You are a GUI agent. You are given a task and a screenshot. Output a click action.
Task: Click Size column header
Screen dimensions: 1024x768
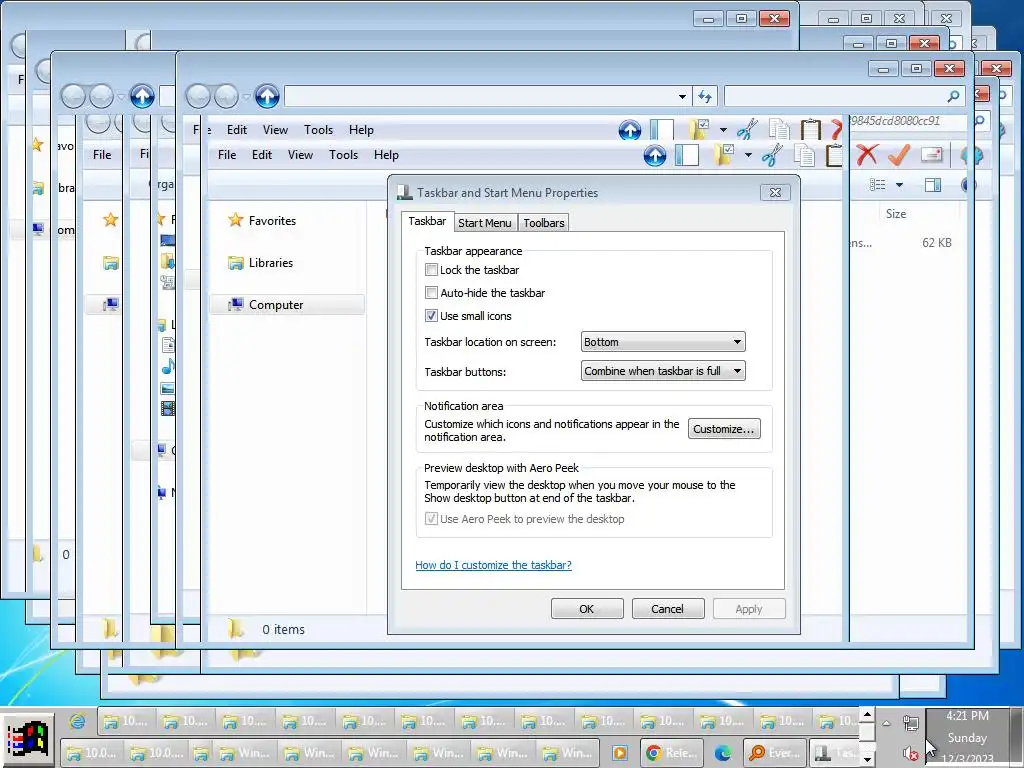pos(895,214)
